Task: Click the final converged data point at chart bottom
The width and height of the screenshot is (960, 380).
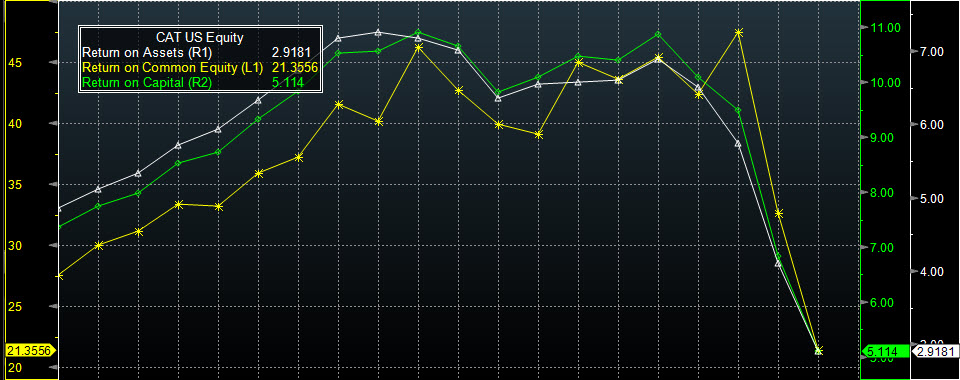Action: (x=819, y=351)
